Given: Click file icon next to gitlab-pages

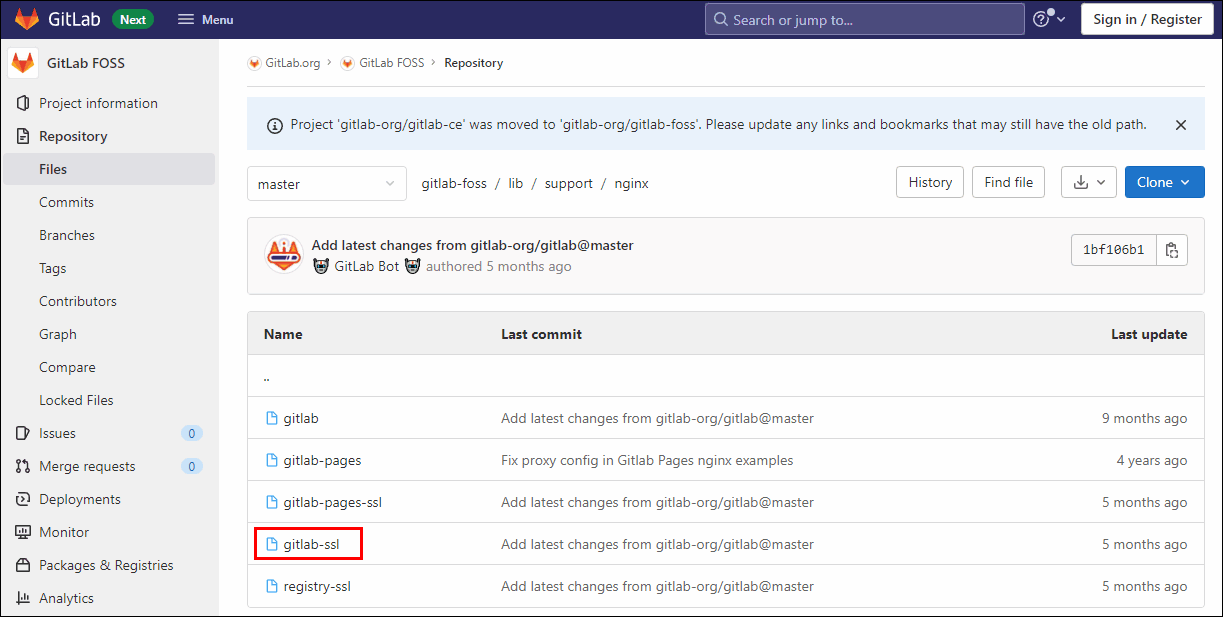Looking at the screenshot, I should pos(271,460).
